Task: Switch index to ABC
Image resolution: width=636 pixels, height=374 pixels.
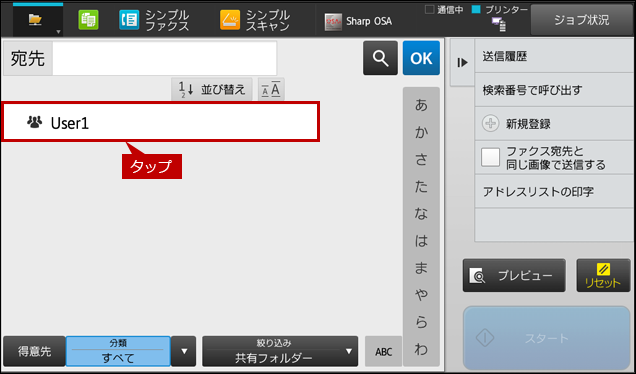Action: pos(383,351)
